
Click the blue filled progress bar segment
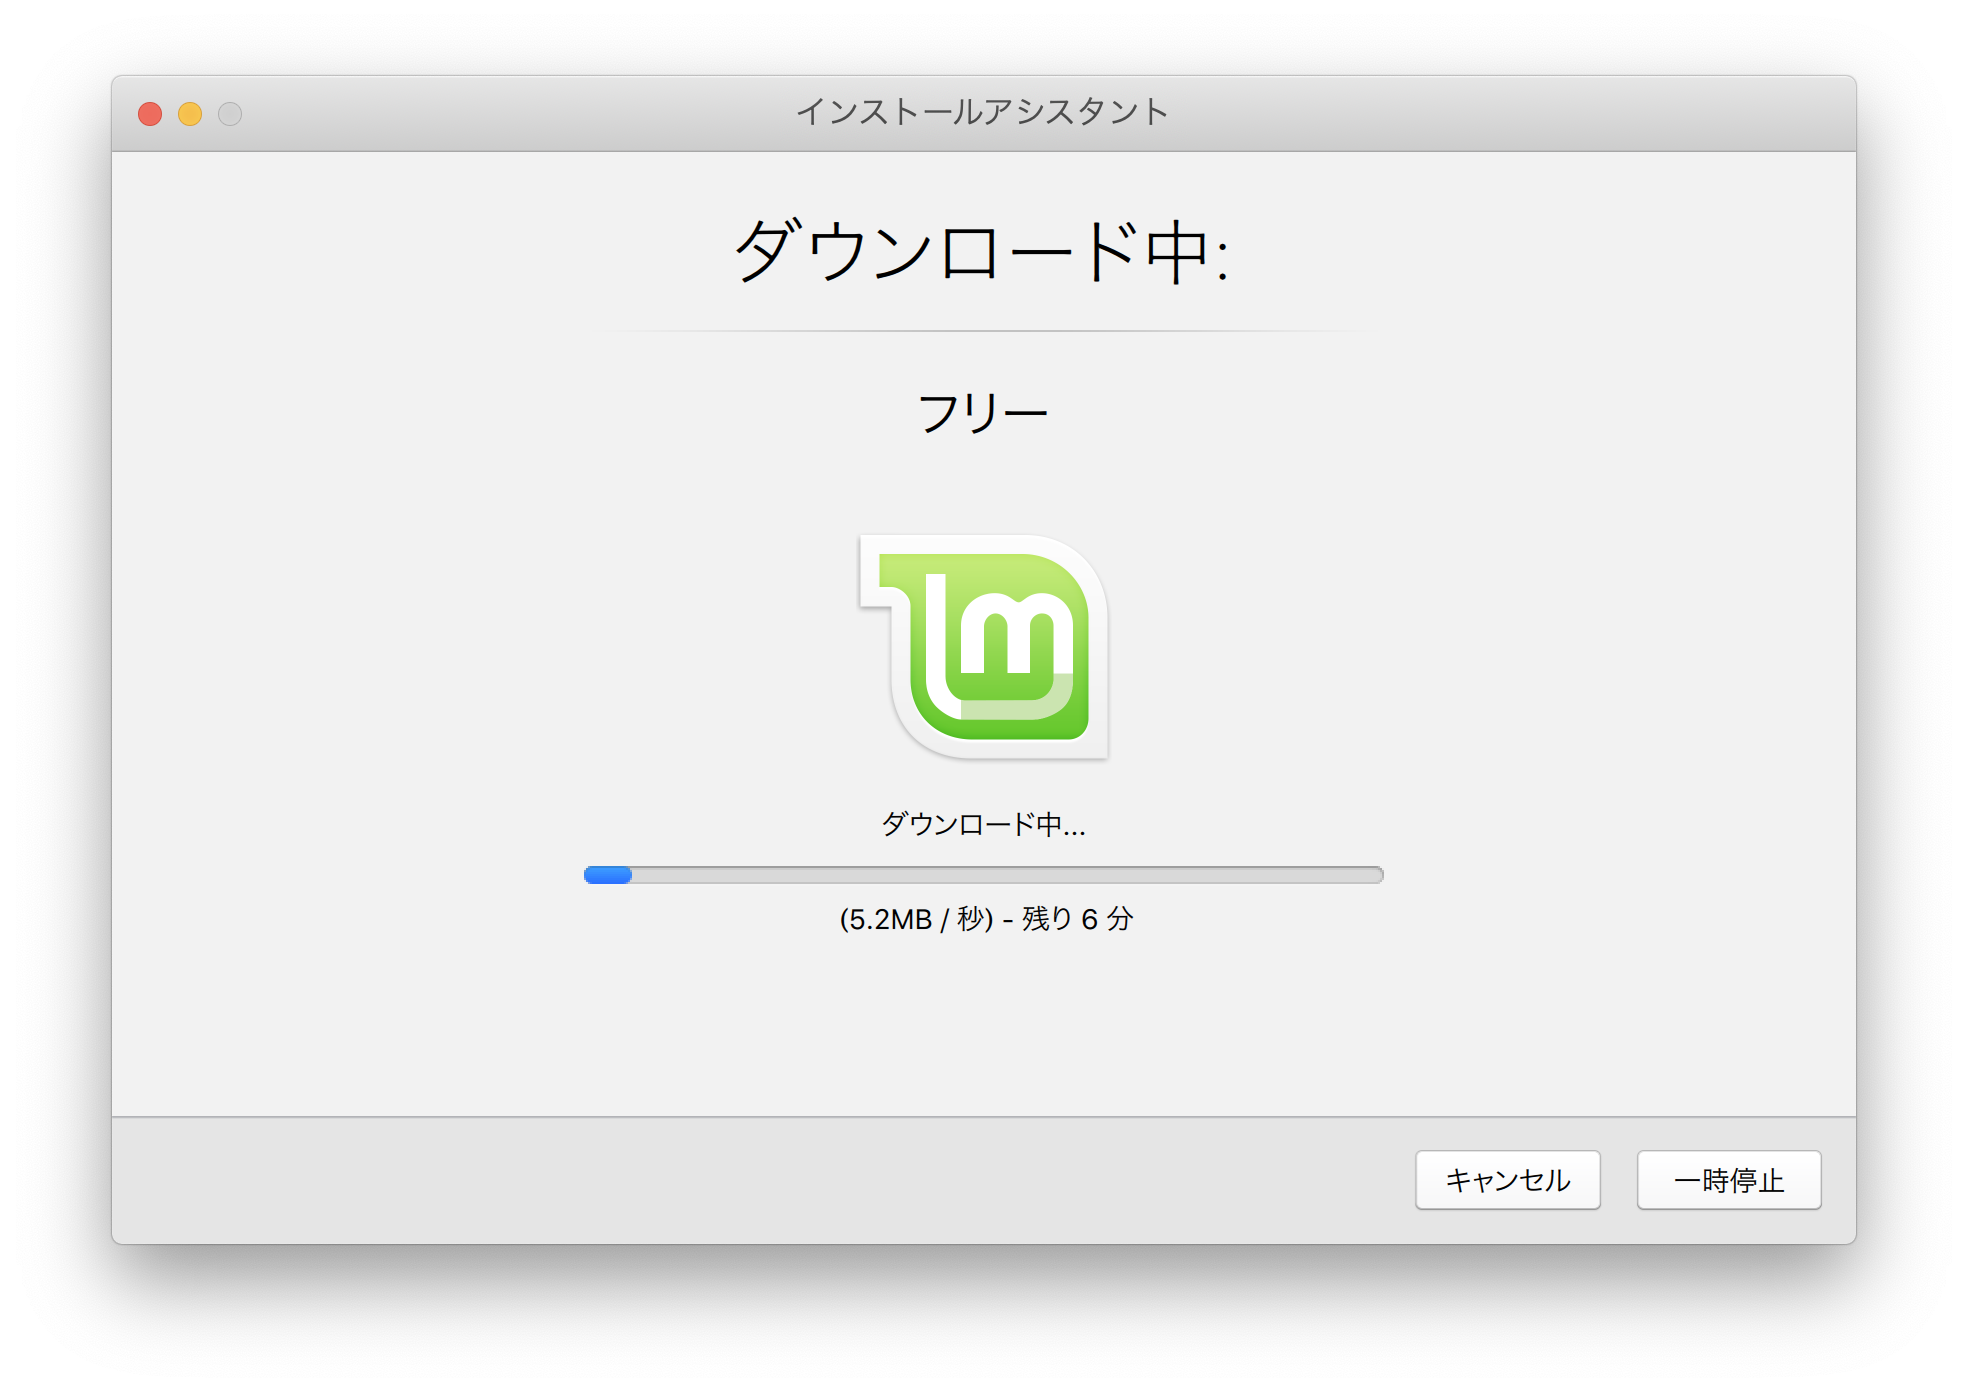pyautogui.click(x=607, y=875)
